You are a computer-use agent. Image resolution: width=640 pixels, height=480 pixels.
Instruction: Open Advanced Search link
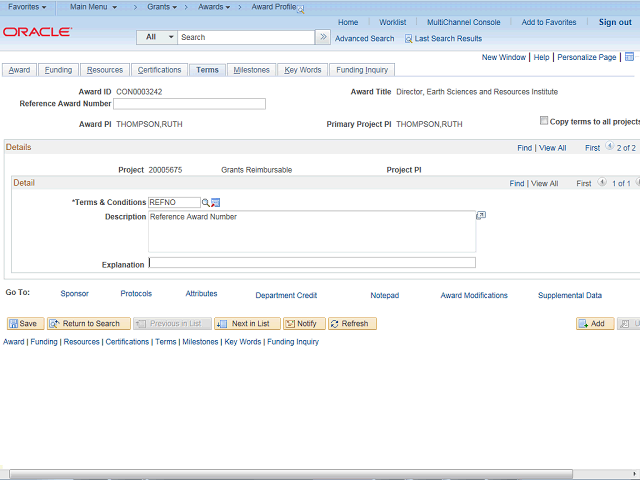pos(364,39)
